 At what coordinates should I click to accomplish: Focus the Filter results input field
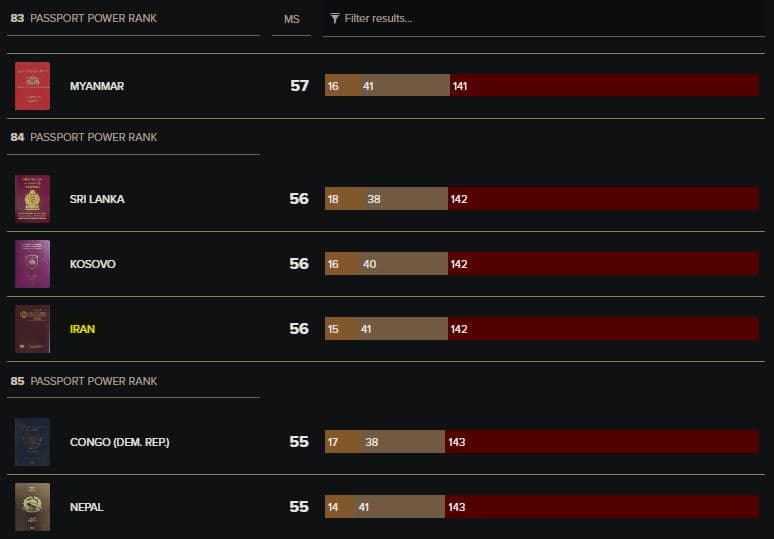pyautogui.click(x=544, y=19)
